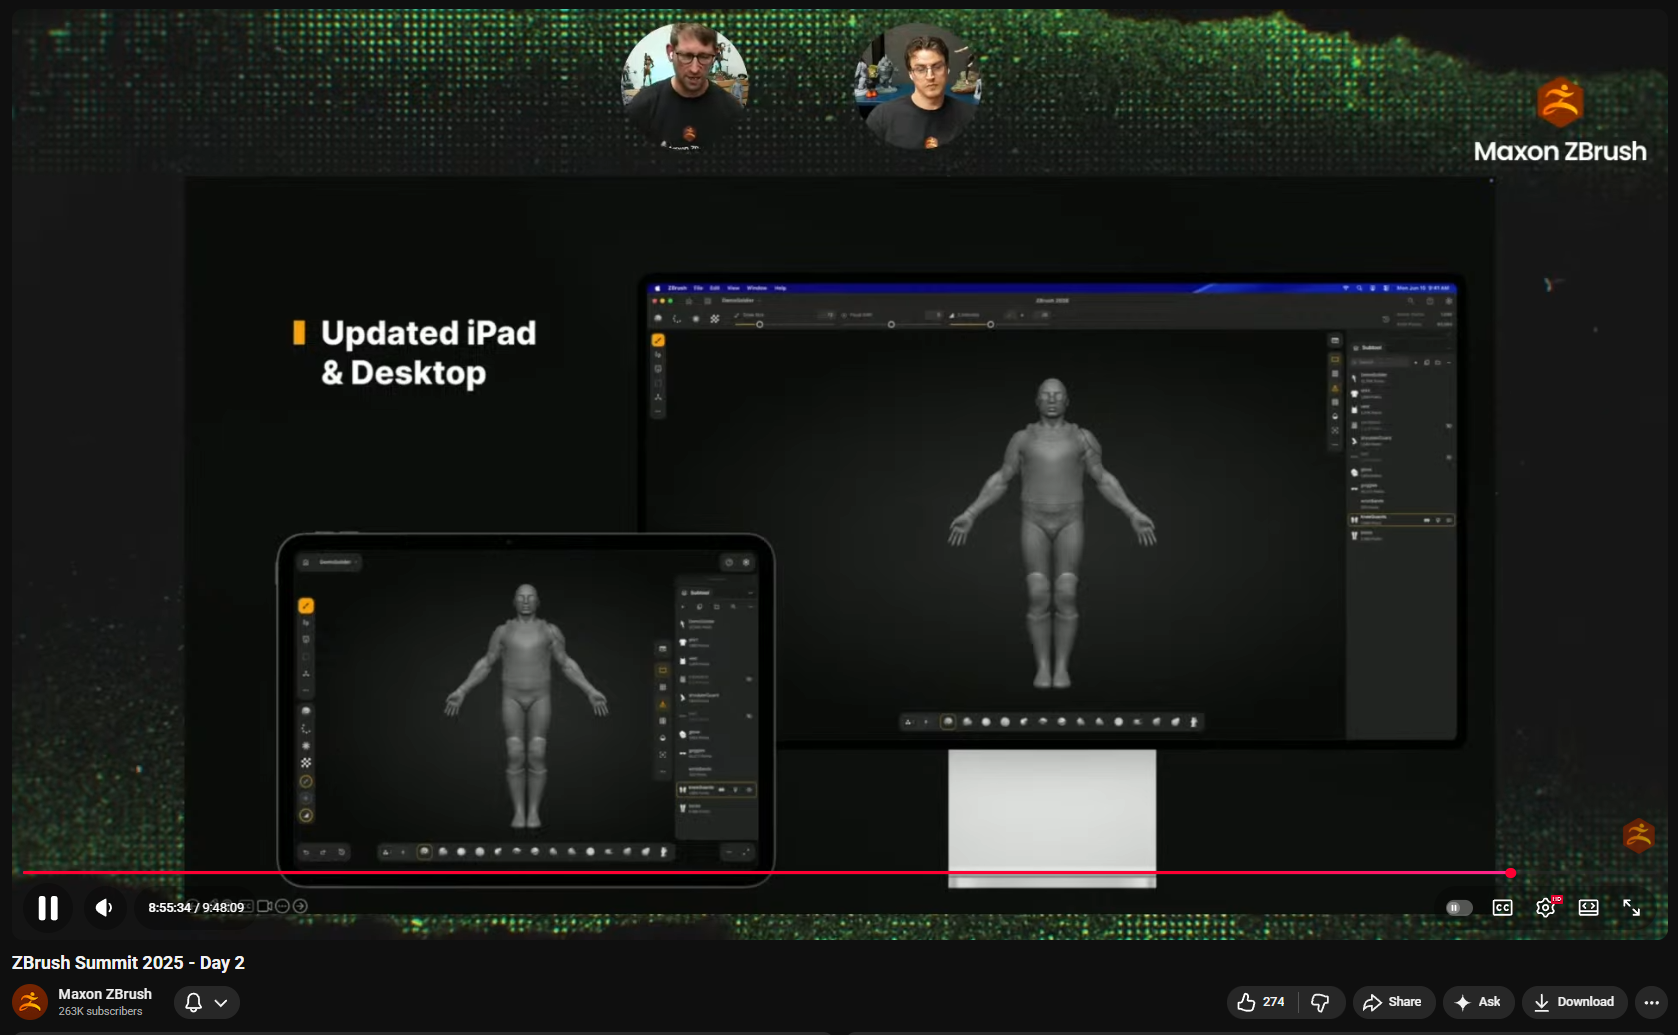
Task: Click the "263K subscribers" text
Action: click(100, 1012)
